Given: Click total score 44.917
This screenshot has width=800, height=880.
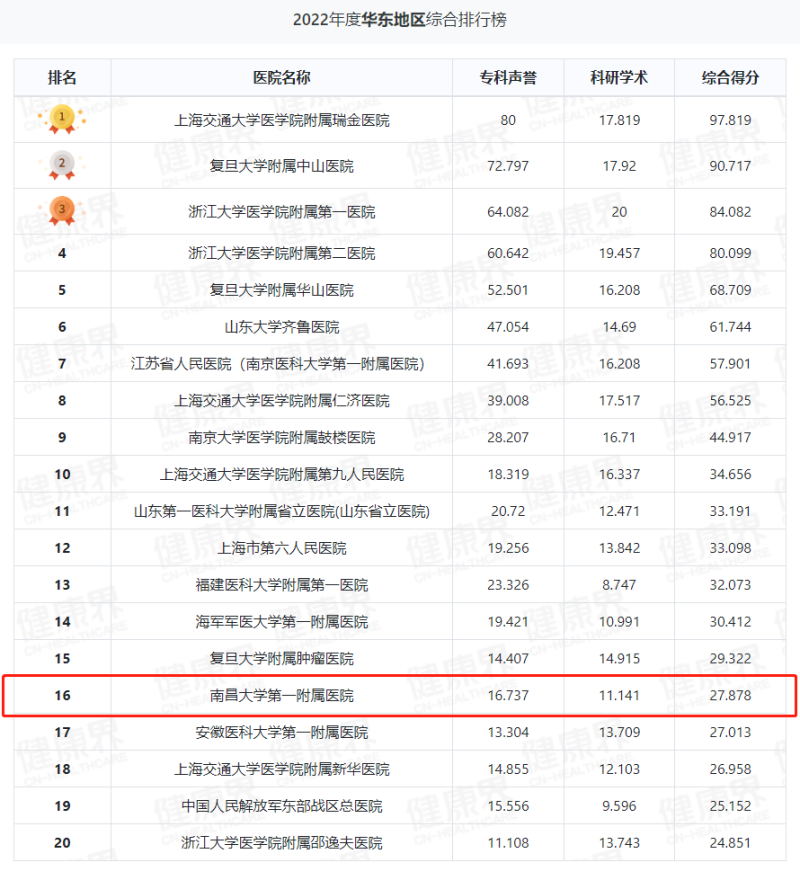Looking at the screenshot, I should 730,438.
